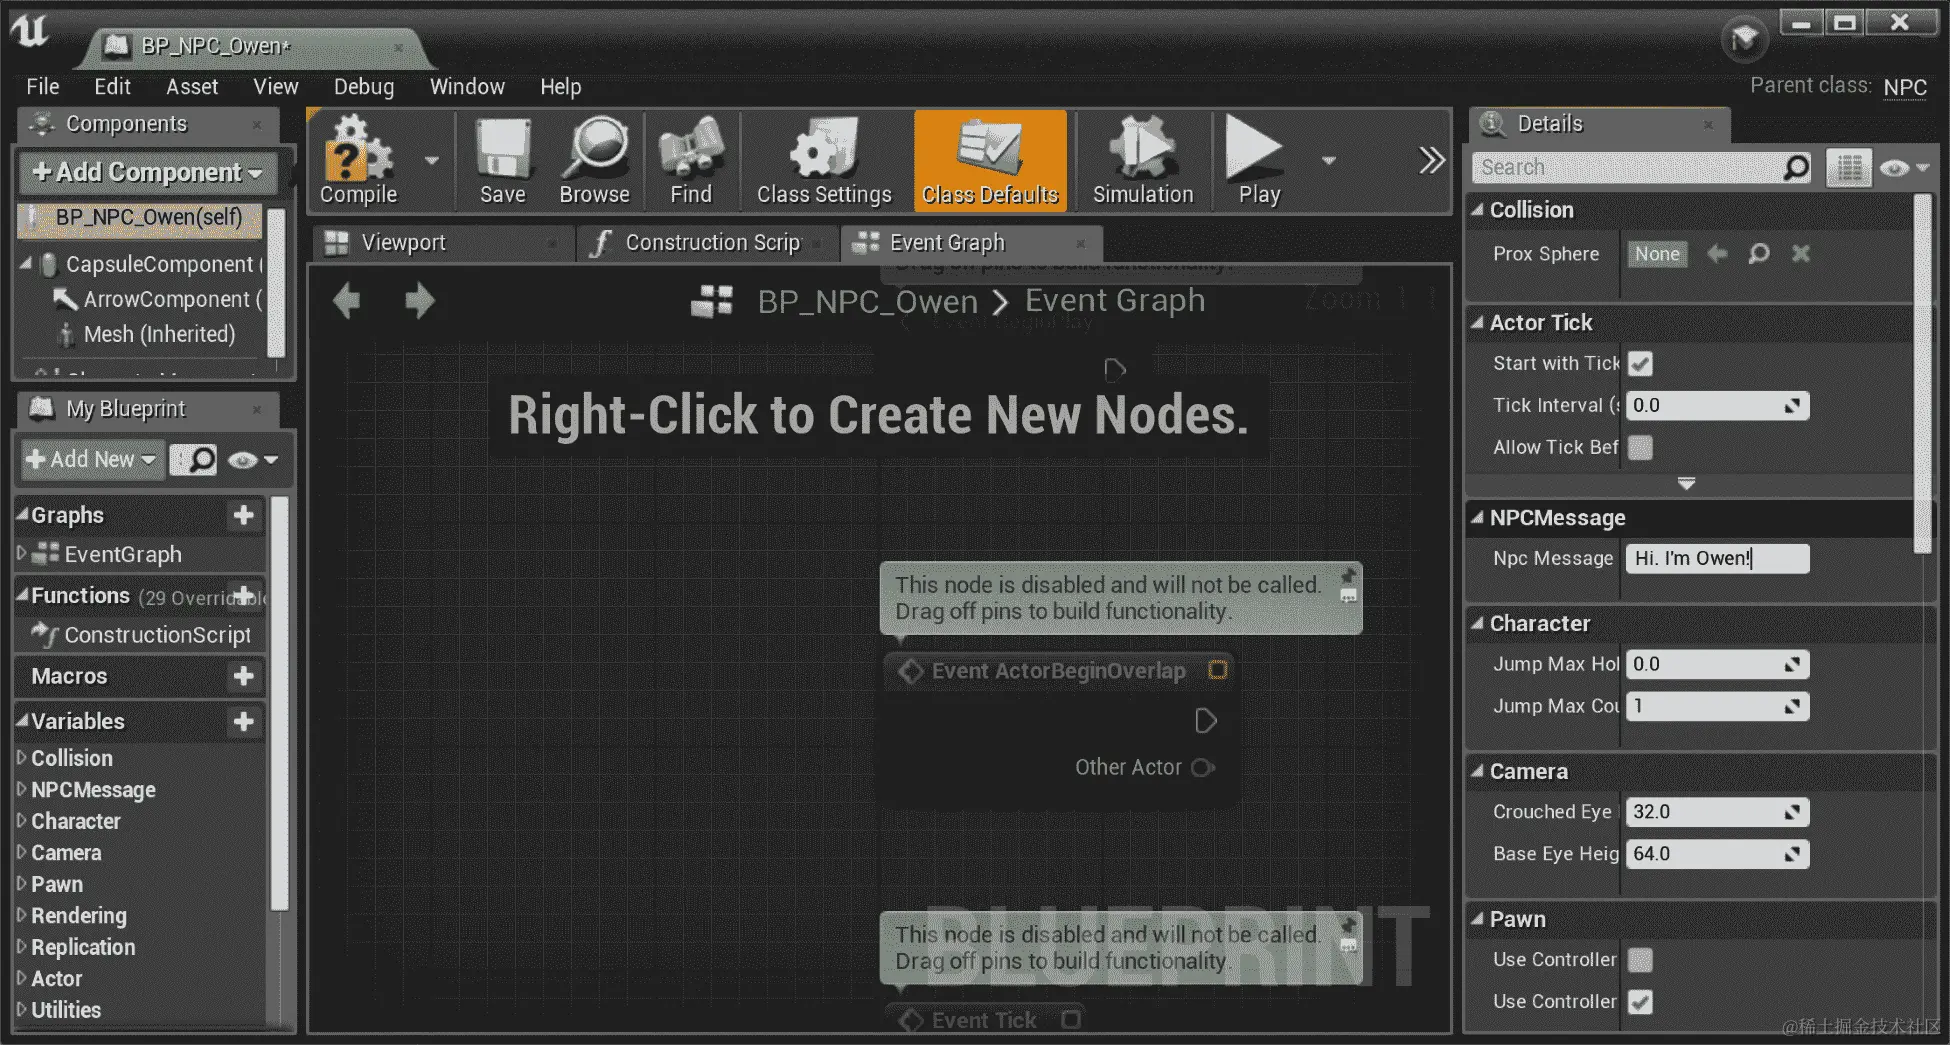Browse to asset in Content Browser

tap(595, 161)
